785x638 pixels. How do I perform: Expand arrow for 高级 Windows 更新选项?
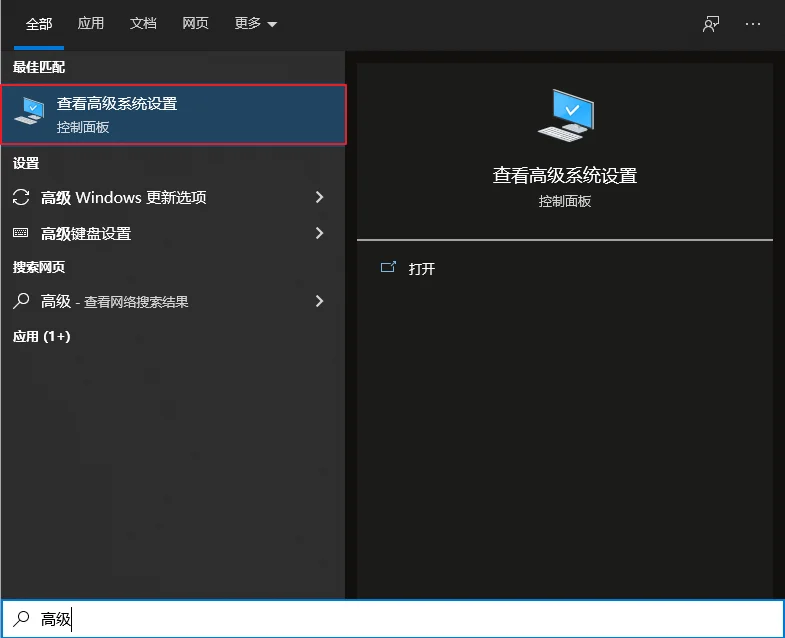point(319,197)
